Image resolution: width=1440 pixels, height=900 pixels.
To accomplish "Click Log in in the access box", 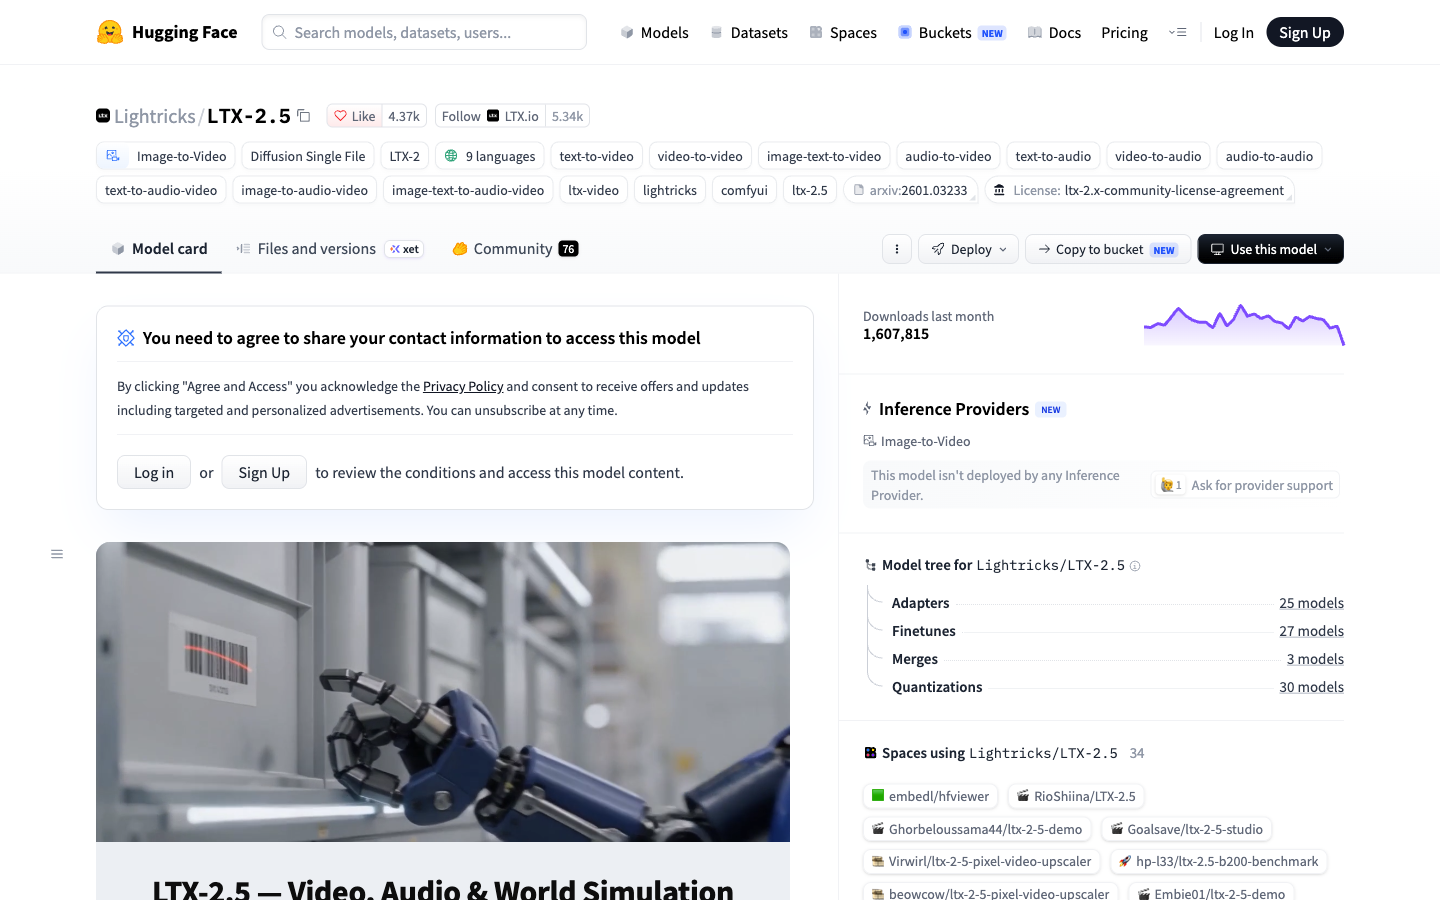I will pyautogui.click(x=154, y=472).
